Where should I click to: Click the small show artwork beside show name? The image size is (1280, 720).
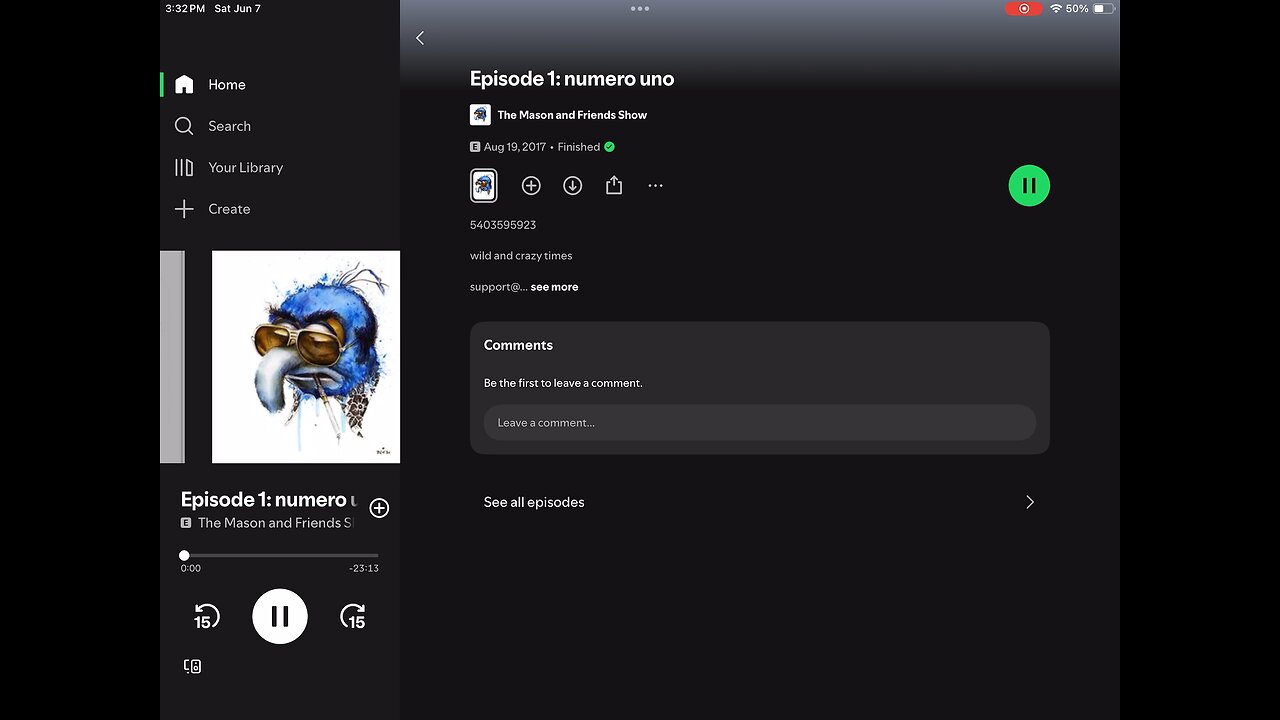point(480,114)
